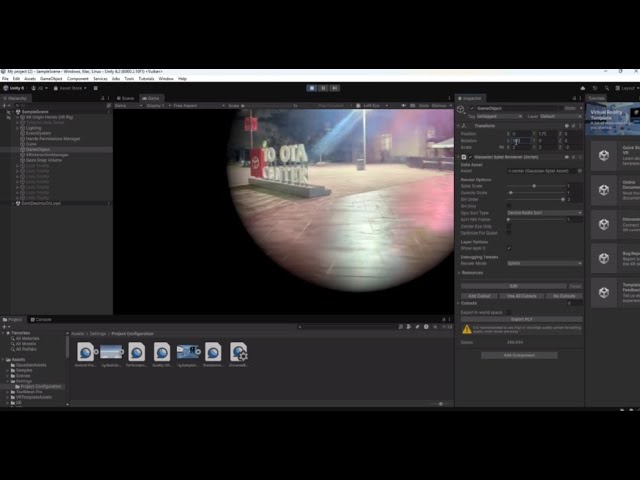The height and width of the screenshot is (480, 640).
Task: Select EventSystem in the Hierarchy
Action: [38, 133]
